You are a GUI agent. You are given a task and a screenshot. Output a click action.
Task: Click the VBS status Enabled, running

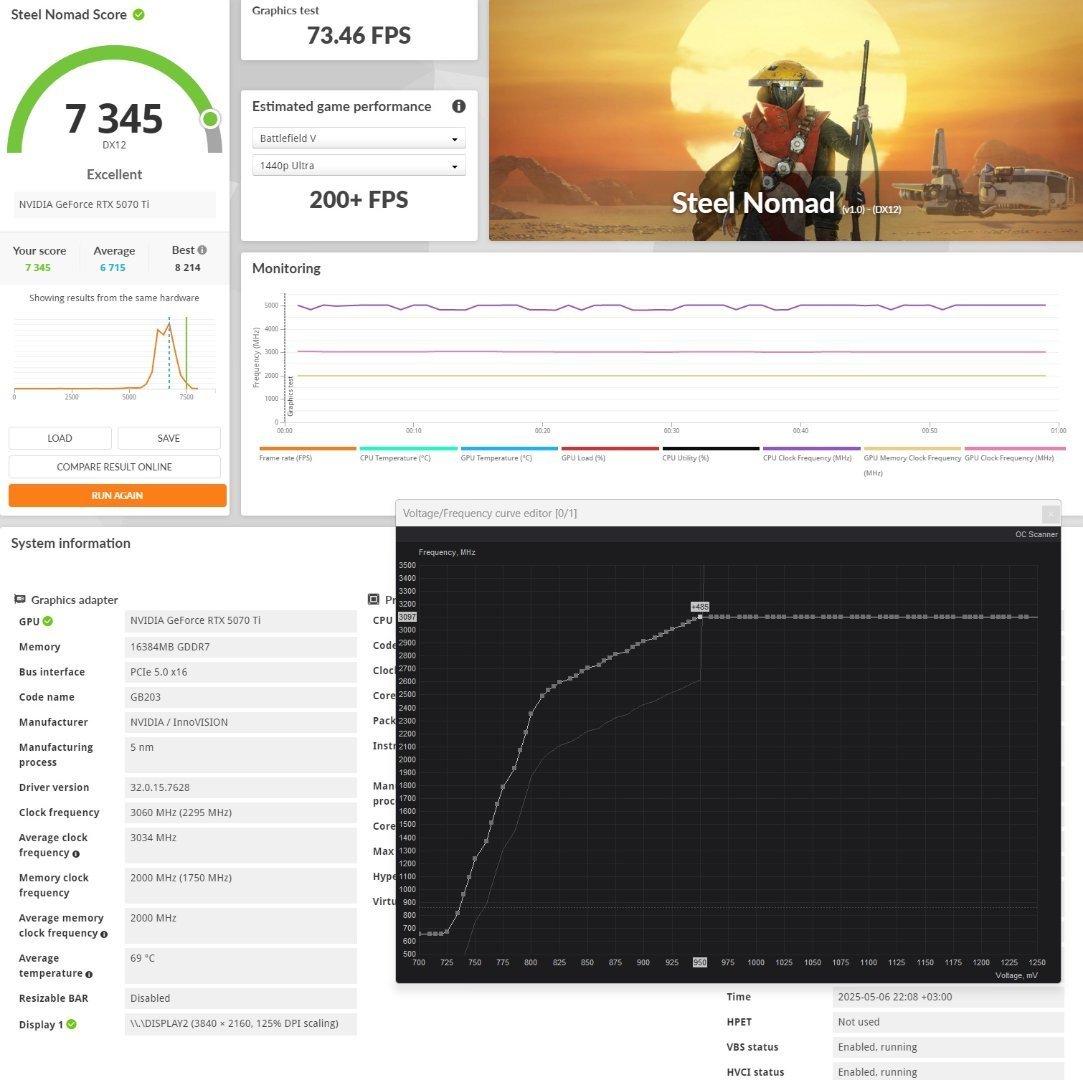tap(948, 1048)
